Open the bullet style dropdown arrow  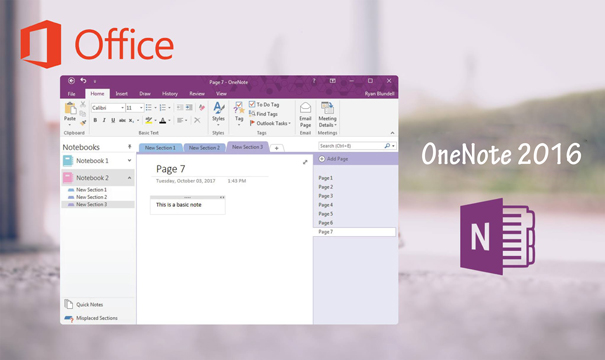click(x=155, y=108)
